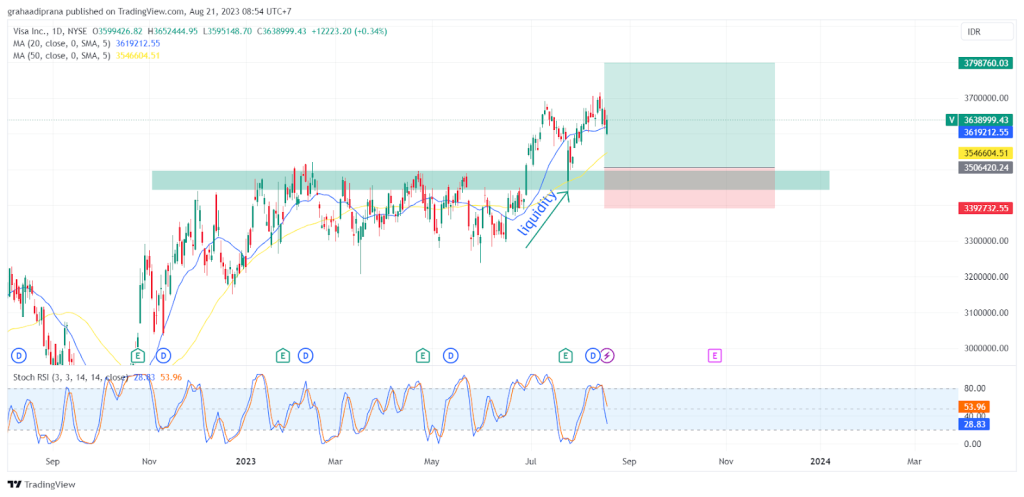The width and height of the screenshot is (1024, 497).
Task: Click the earnings E marker left of November D
Action: click(137, 356)
